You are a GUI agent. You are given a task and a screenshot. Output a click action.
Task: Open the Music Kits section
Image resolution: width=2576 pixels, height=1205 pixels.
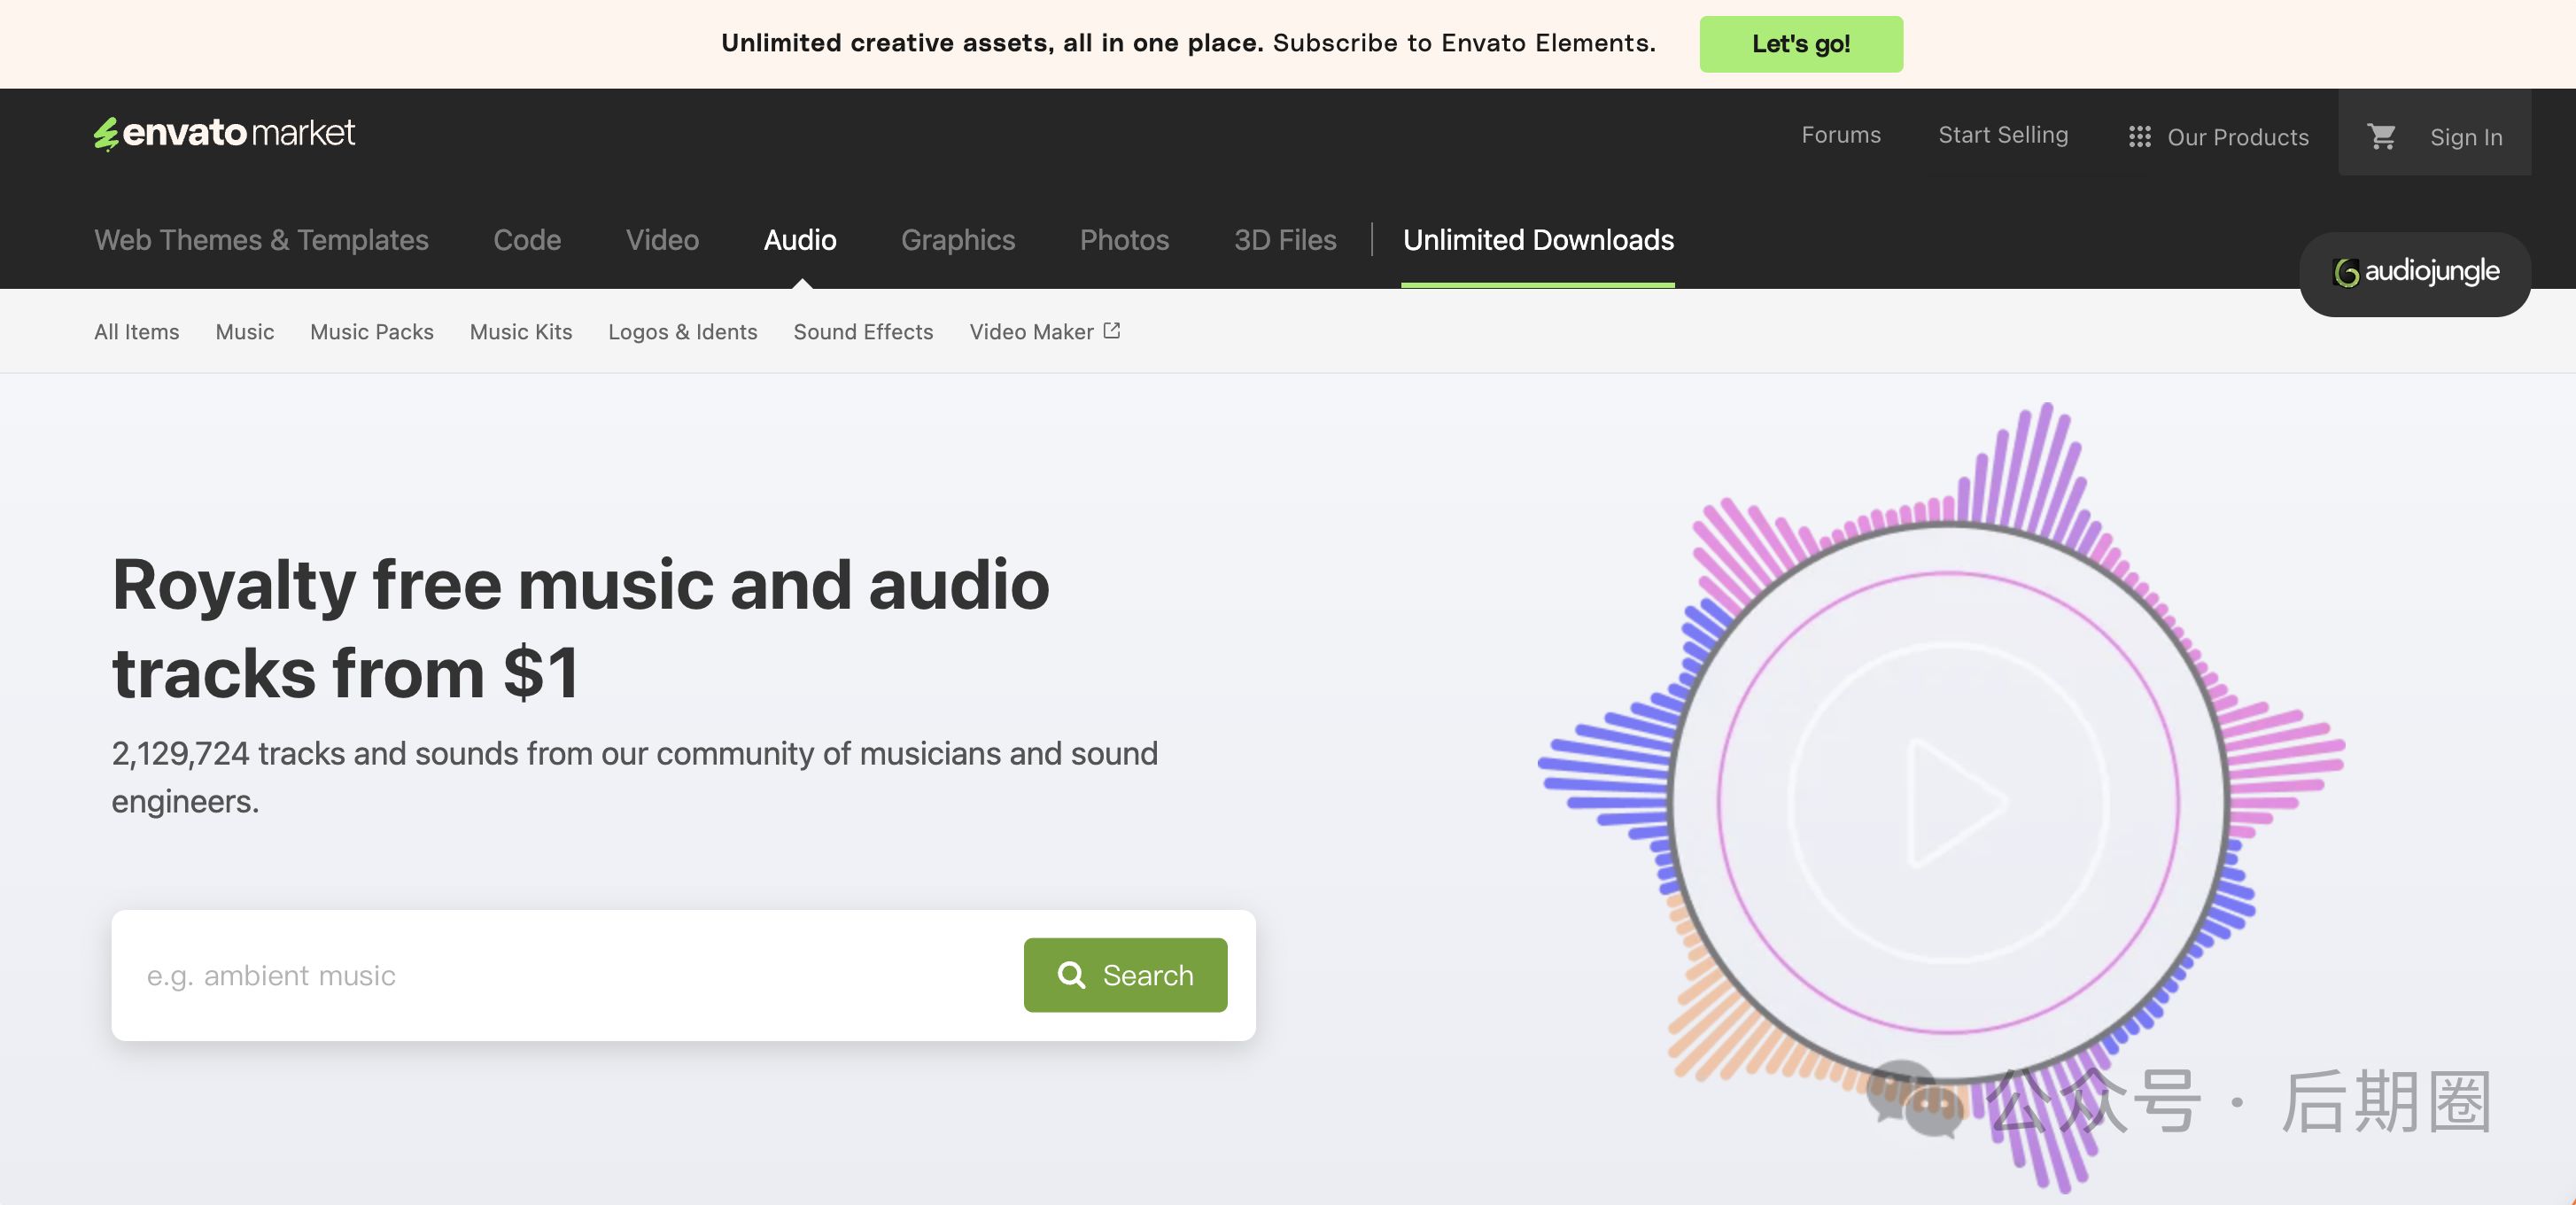(x=521, y=332)
